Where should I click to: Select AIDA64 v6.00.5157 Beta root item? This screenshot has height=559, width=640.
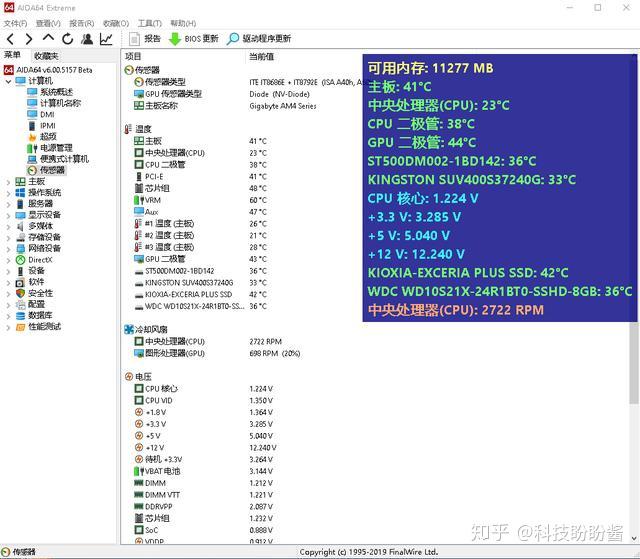[48, 70]
